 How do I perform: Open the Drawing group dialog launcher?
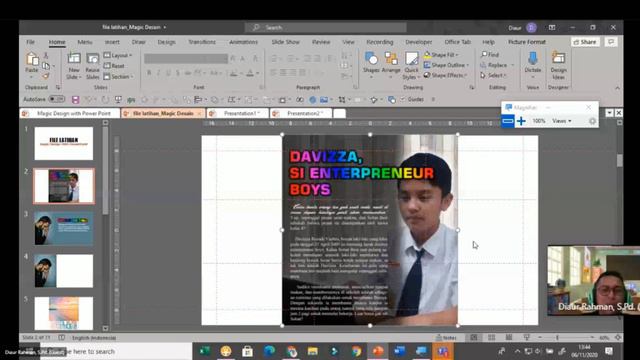(x=472, y=87)
